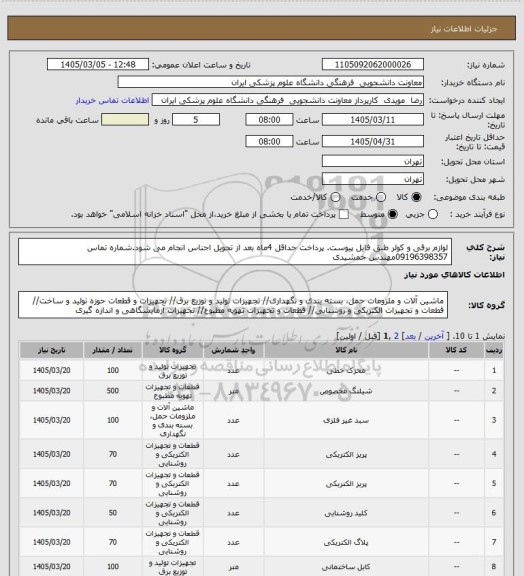
Task: Select item name شیلنگ مخصوص
Action: click(x=346, y=391)
